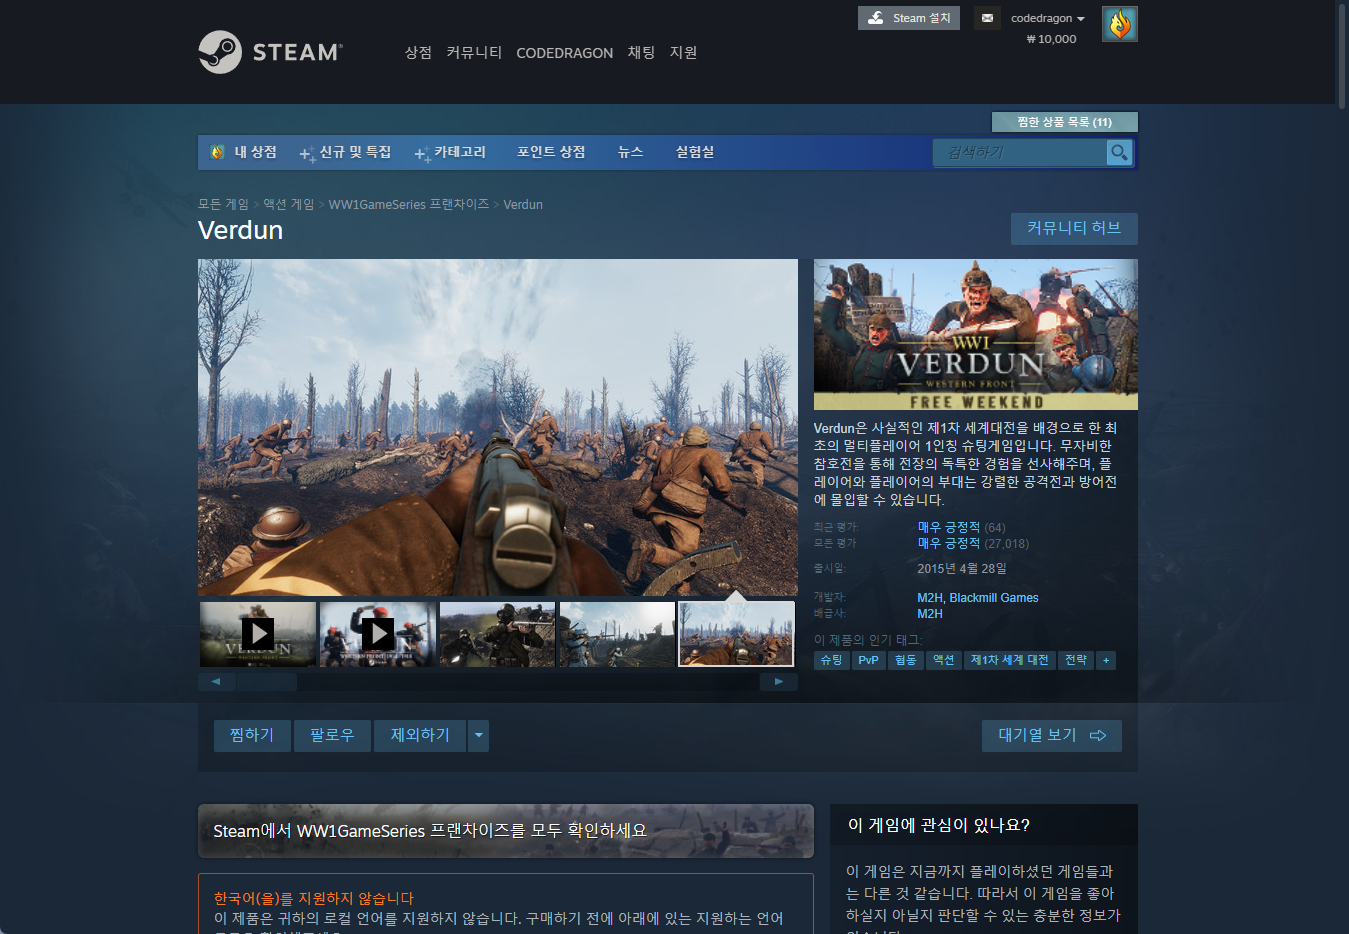This screenshot has height=934, width=1349.
Task: Open 상점 top menu
Action: click(418, 52)
